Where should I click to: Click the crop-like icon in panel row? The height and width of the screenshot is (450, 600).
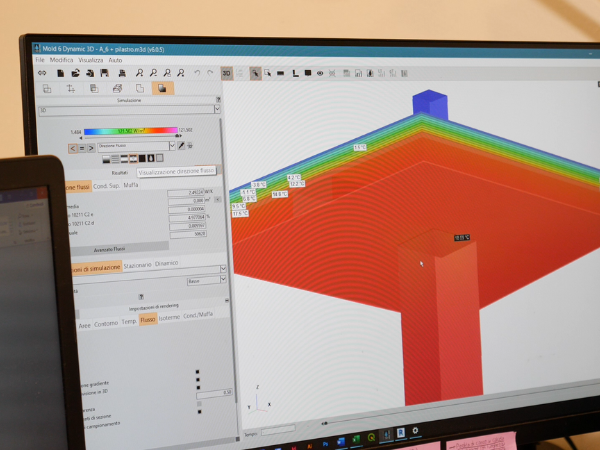point(71,89)
